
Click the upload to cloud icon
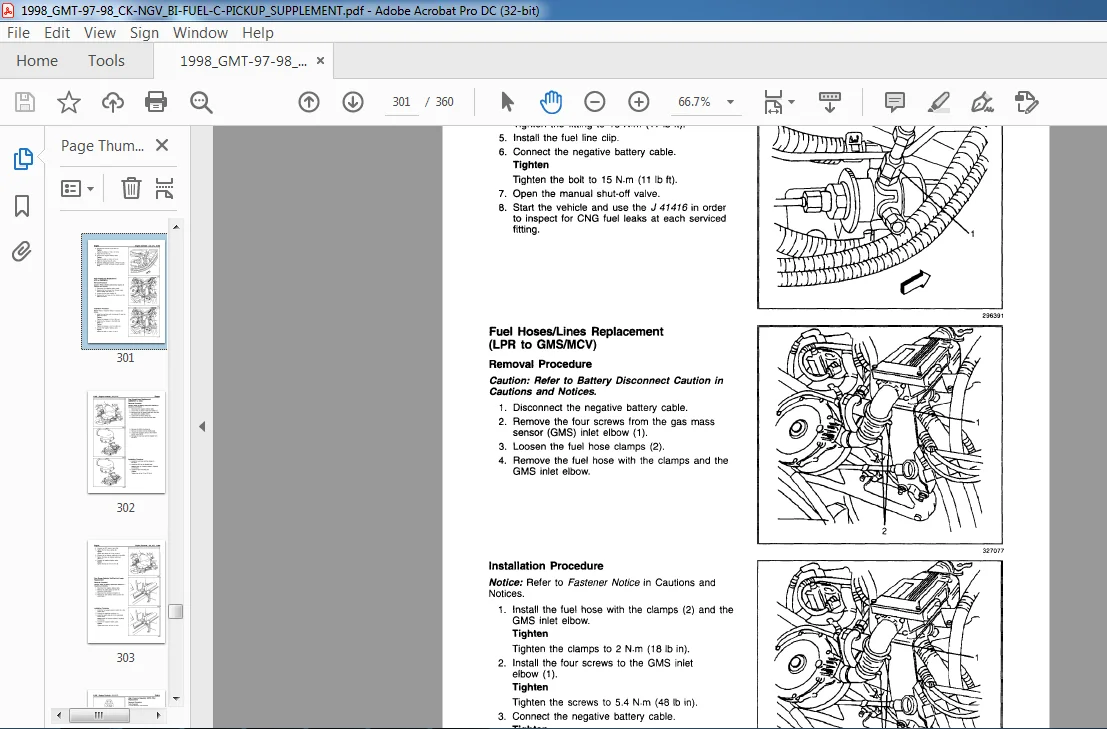point(113,102)
